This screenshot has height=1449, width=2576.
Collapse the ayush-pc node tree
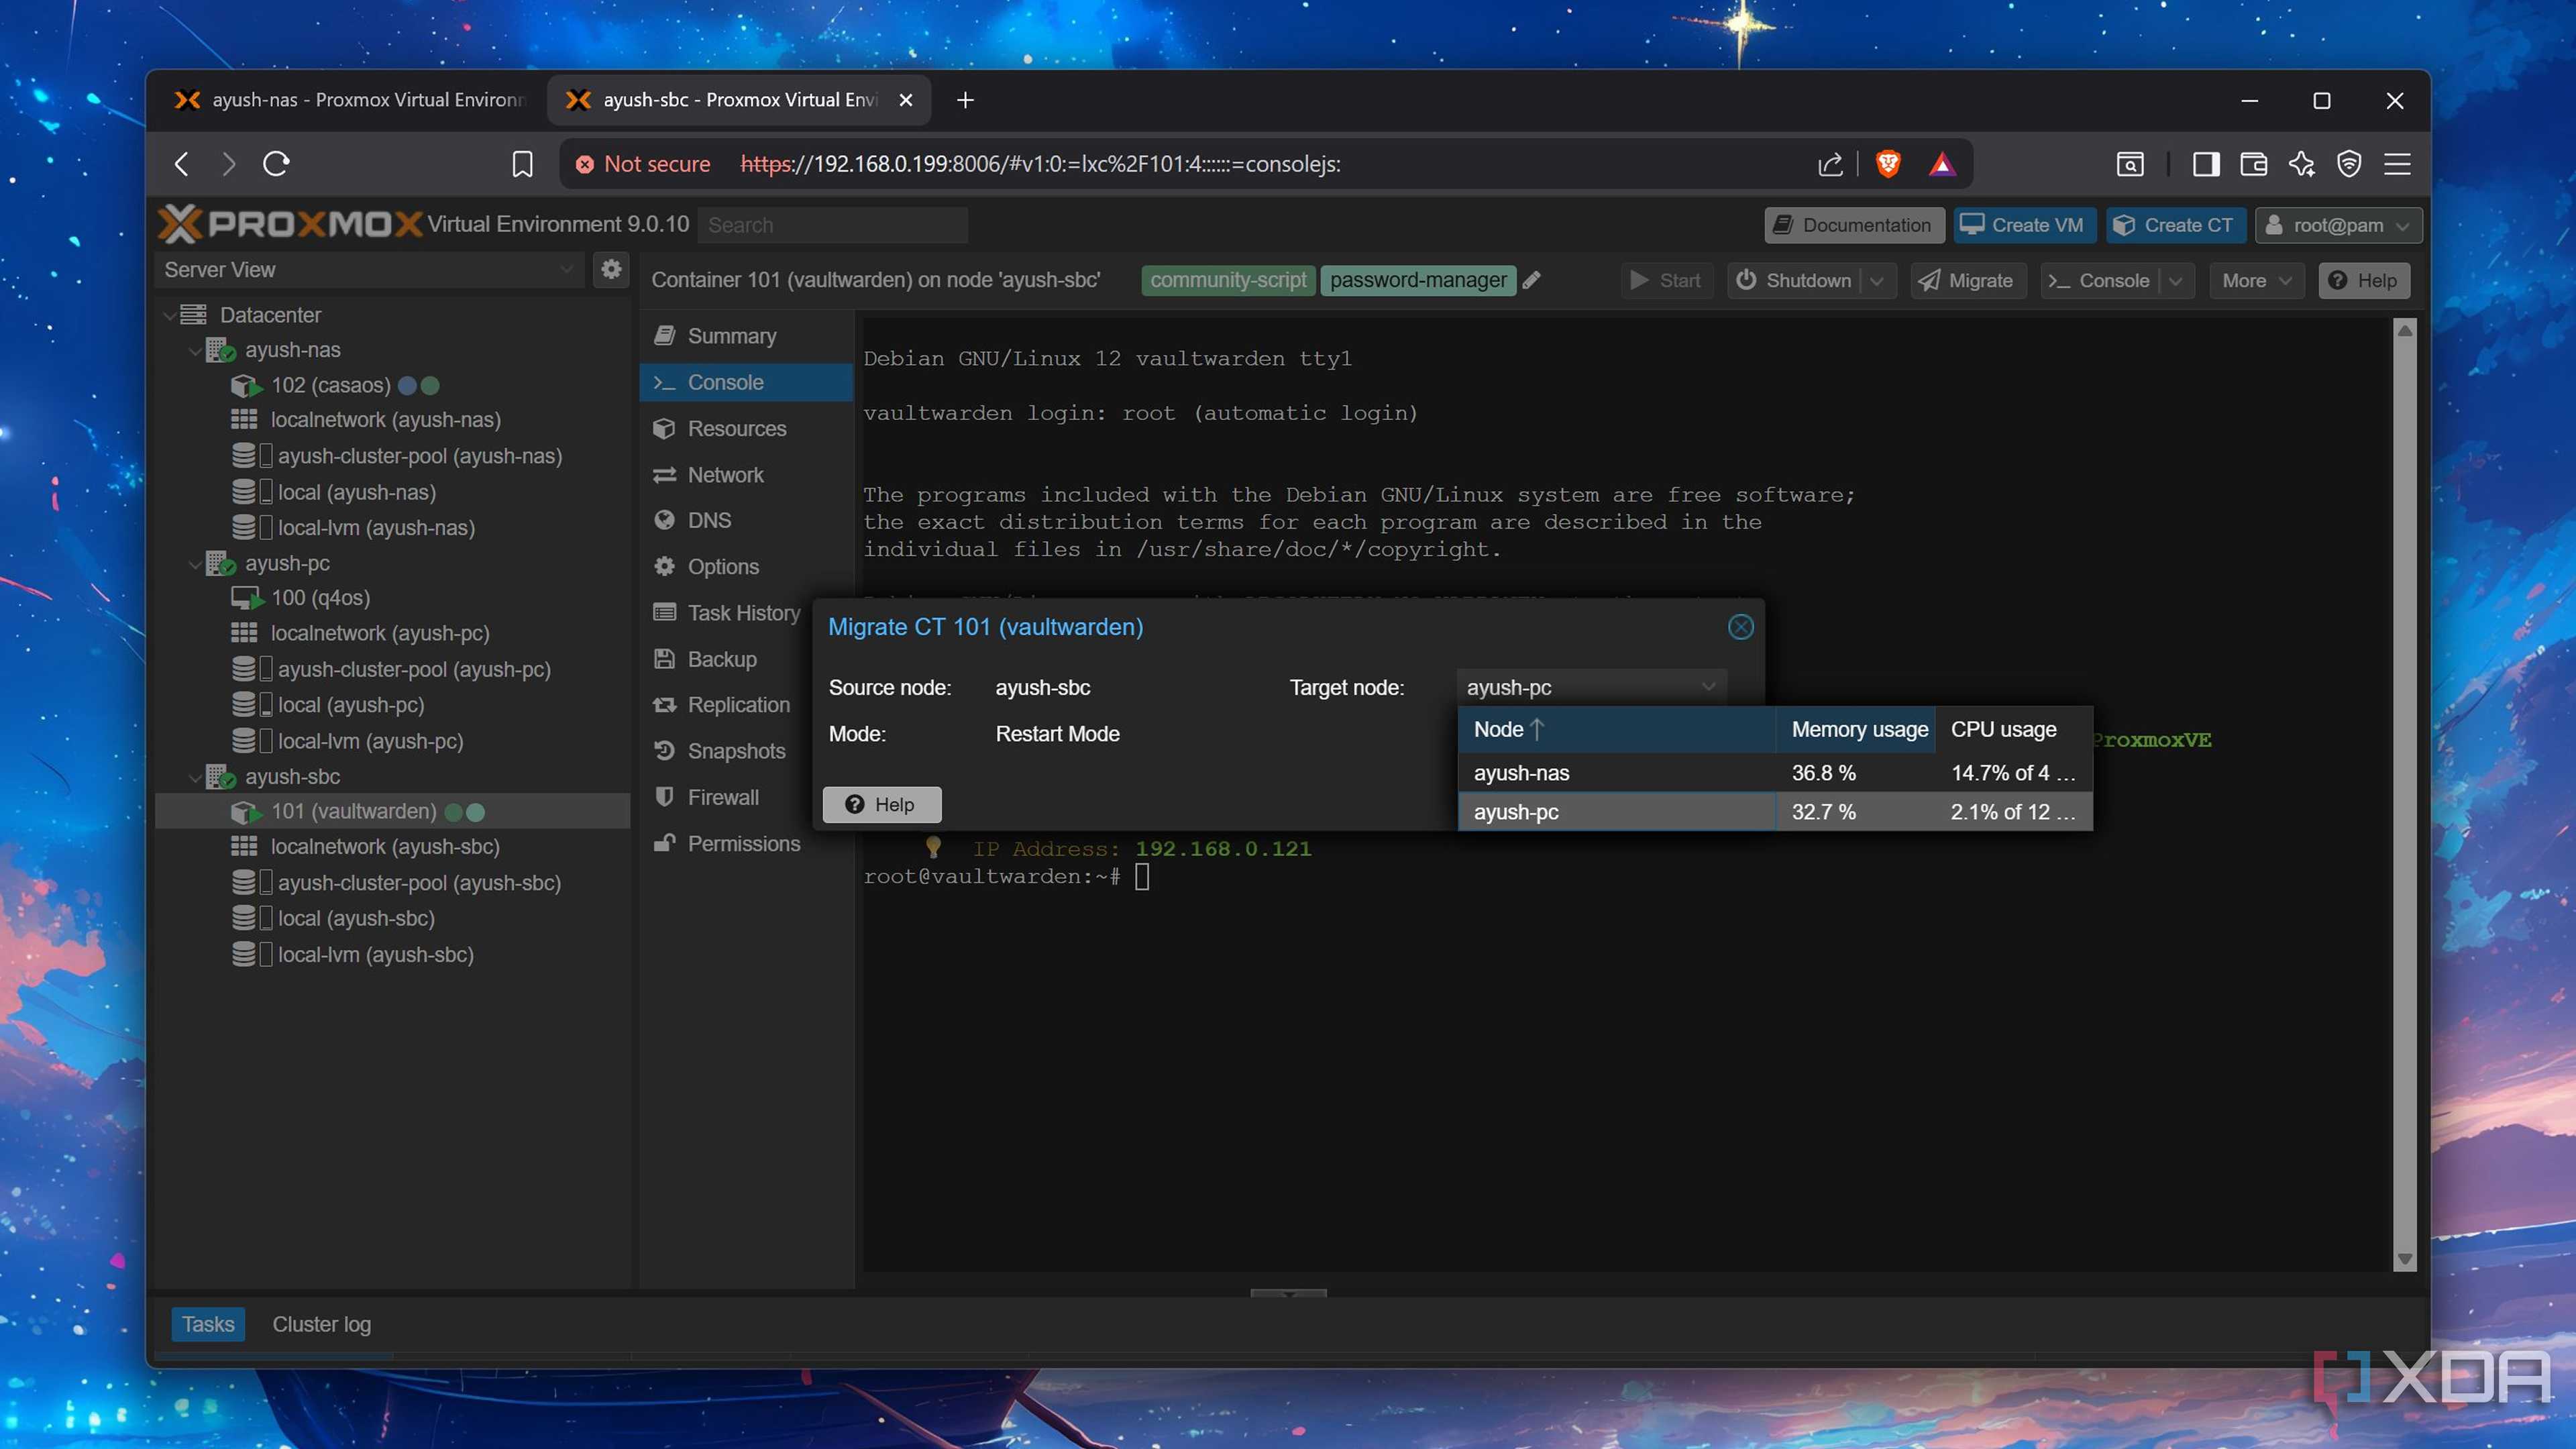(195, 564)
